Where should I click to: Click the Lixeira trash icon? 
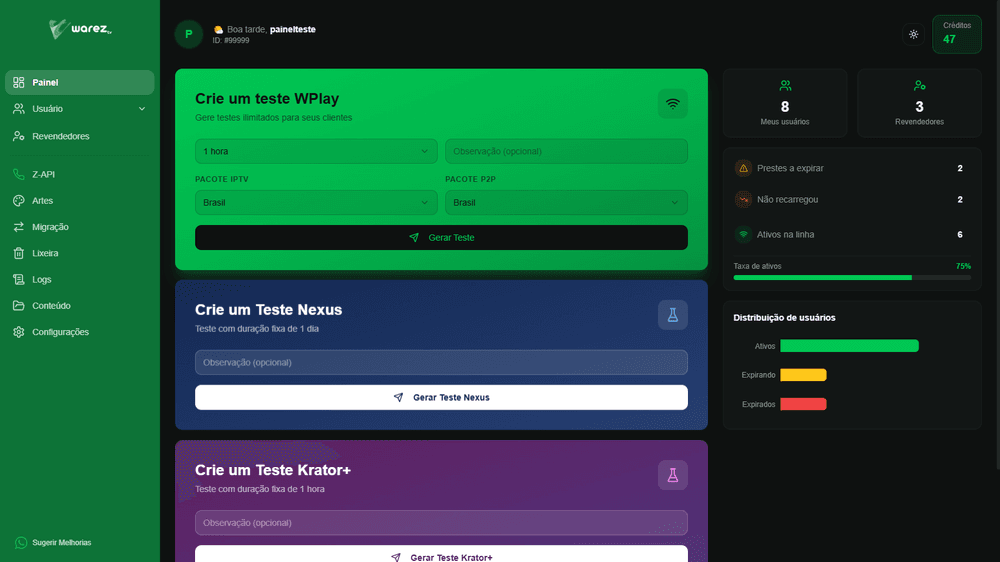tap(18, 253)
